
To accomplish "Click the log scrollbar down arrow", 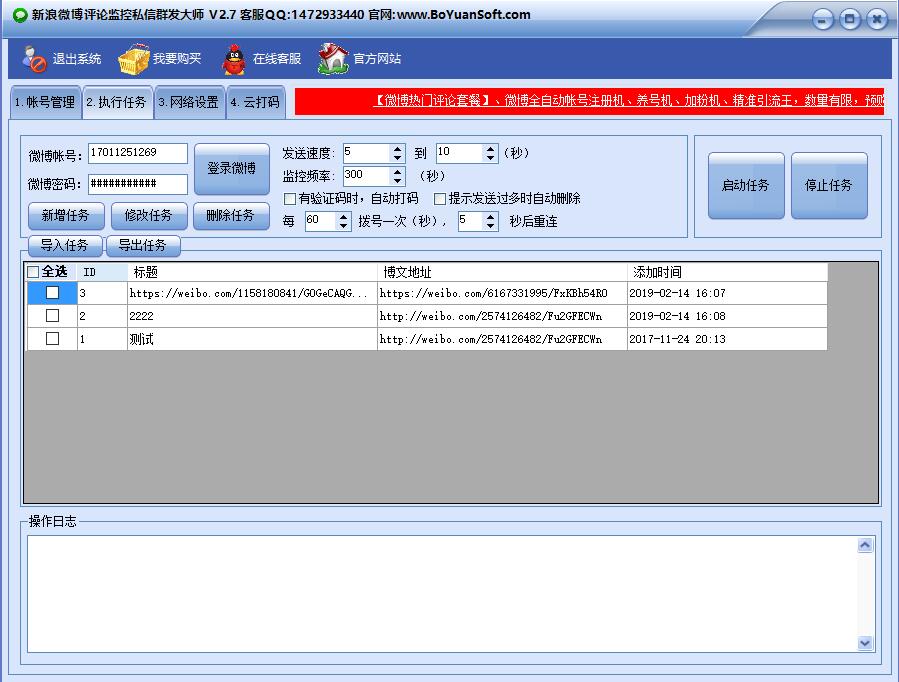I will pos(865,643).
